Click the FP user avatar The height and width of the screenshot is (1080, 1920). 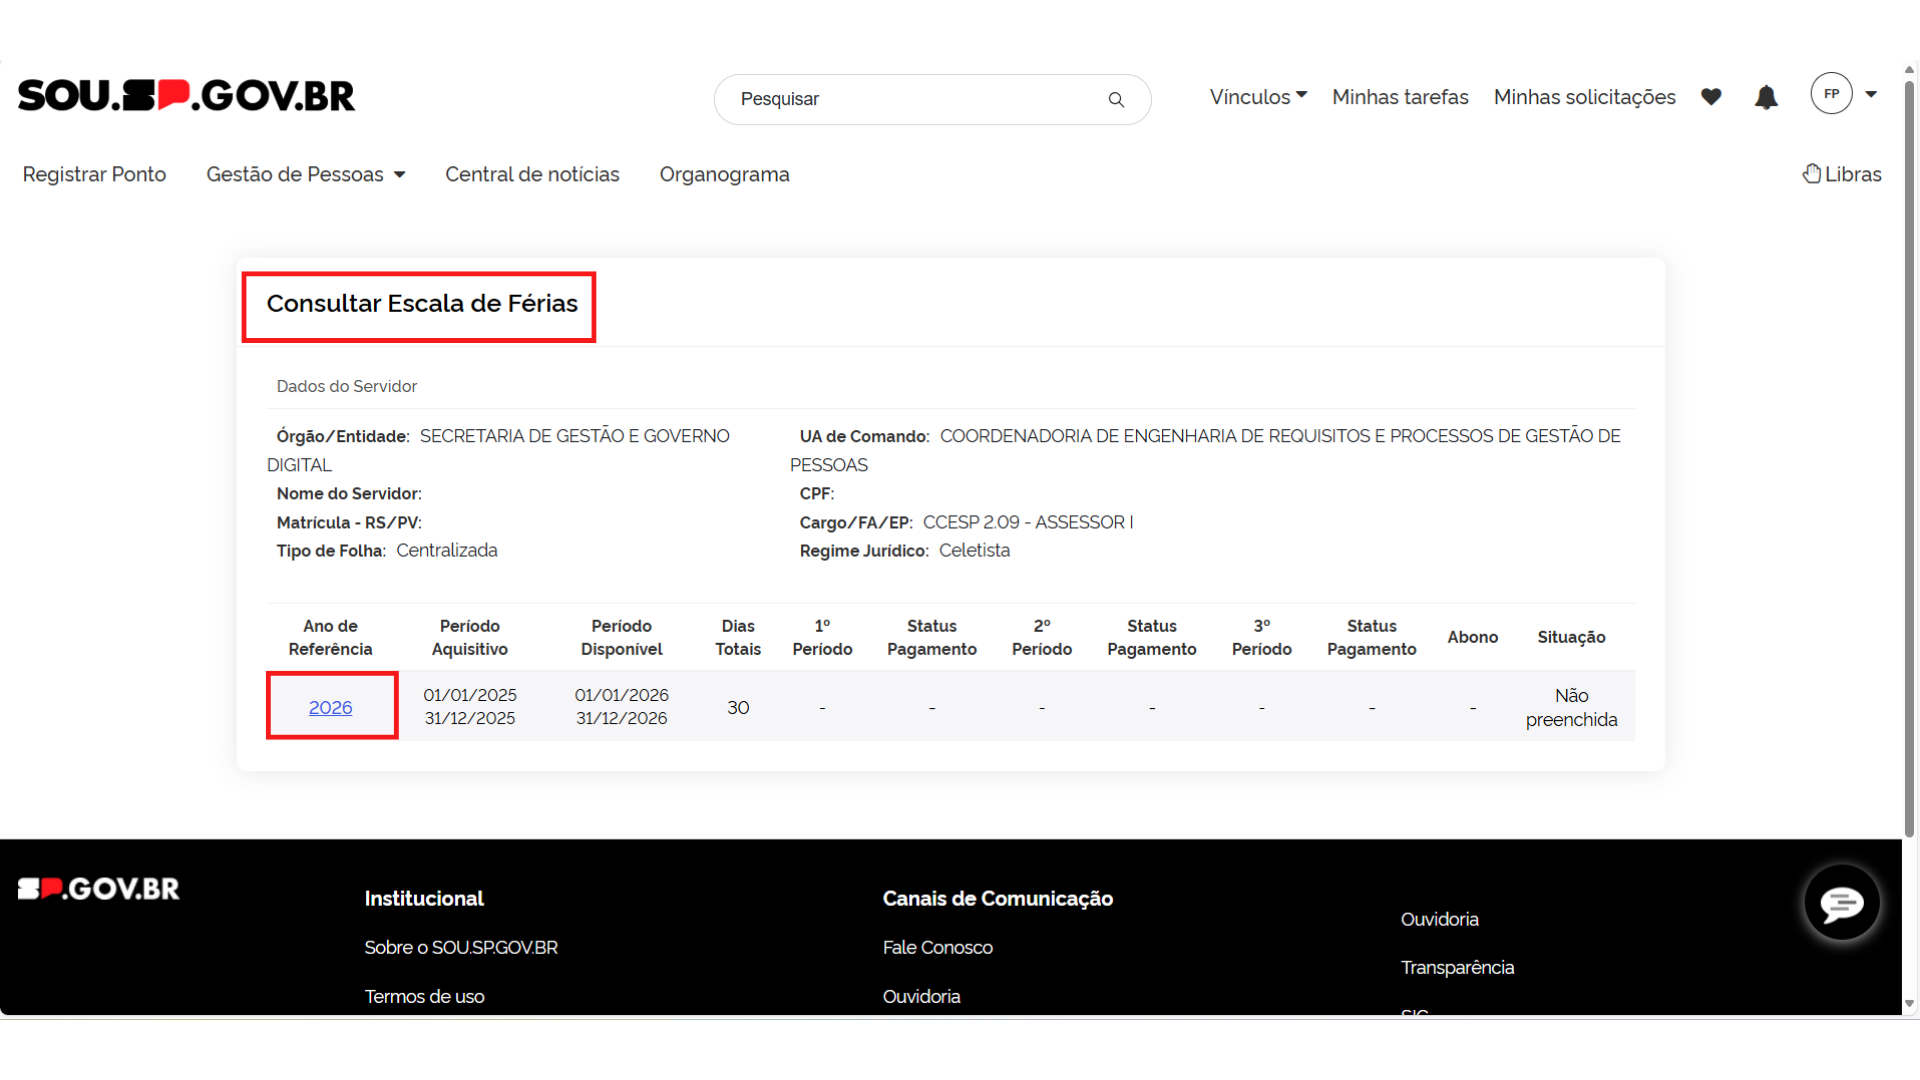[1831, 94]
